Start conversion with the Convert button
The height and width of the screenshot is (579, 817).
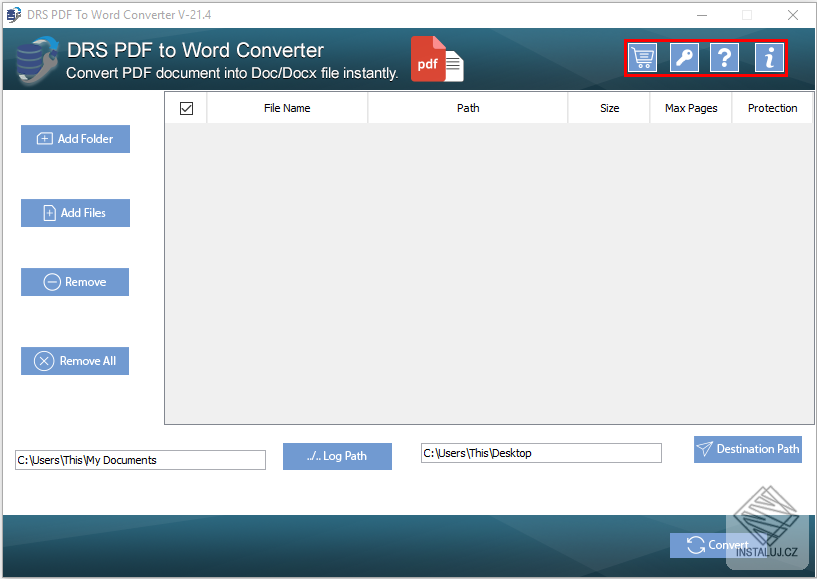pos(717,545)
